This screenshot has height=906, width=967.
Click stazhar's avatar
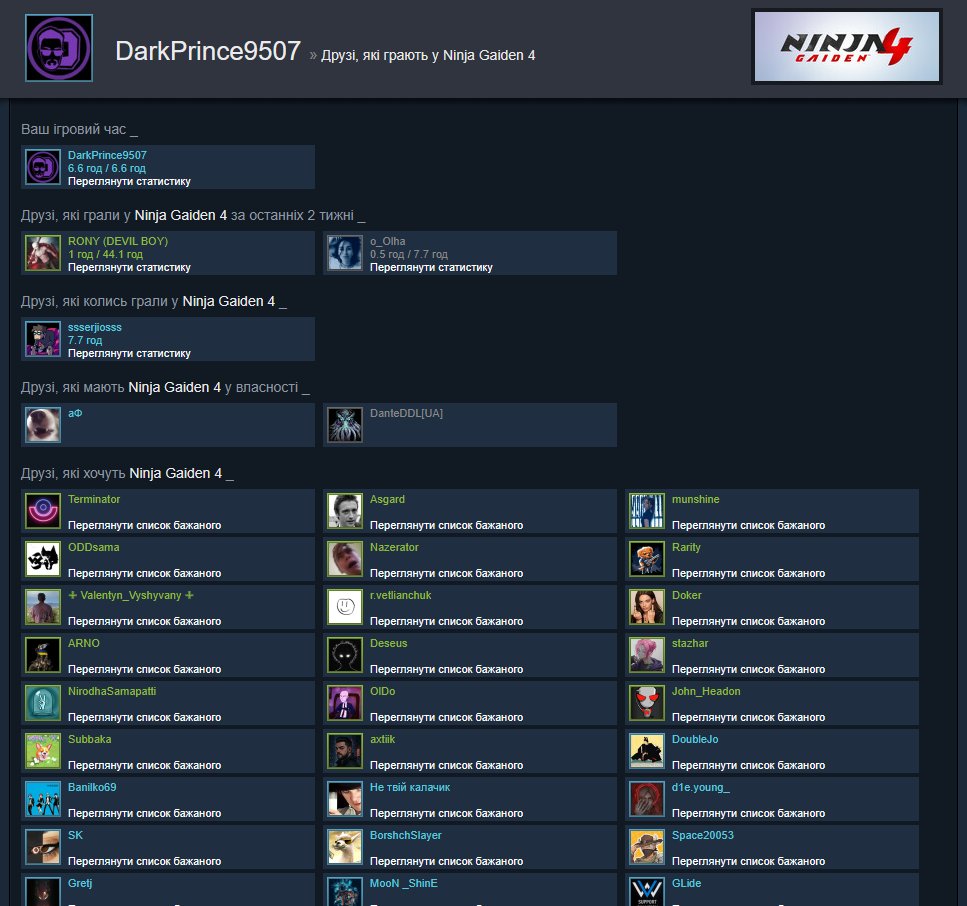click(647, 655)
